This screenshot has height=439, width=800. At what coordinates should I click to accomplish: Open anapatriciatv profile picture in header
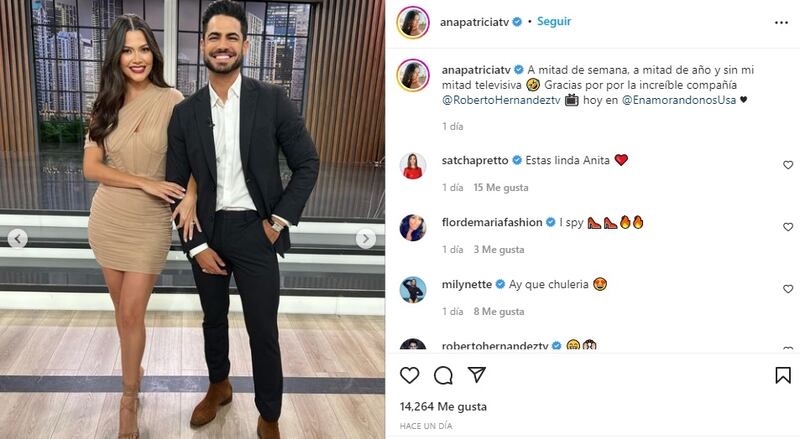[413, 22]
